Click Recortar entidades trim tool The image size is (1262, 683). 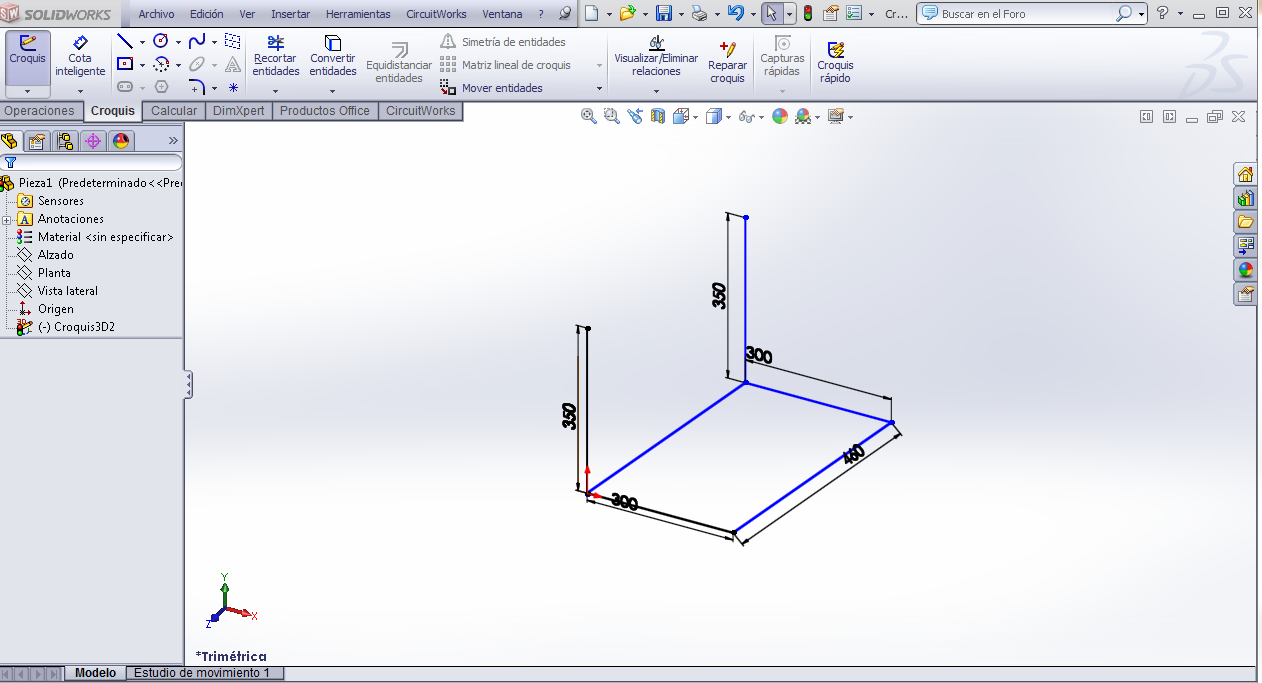coord(276,56)
